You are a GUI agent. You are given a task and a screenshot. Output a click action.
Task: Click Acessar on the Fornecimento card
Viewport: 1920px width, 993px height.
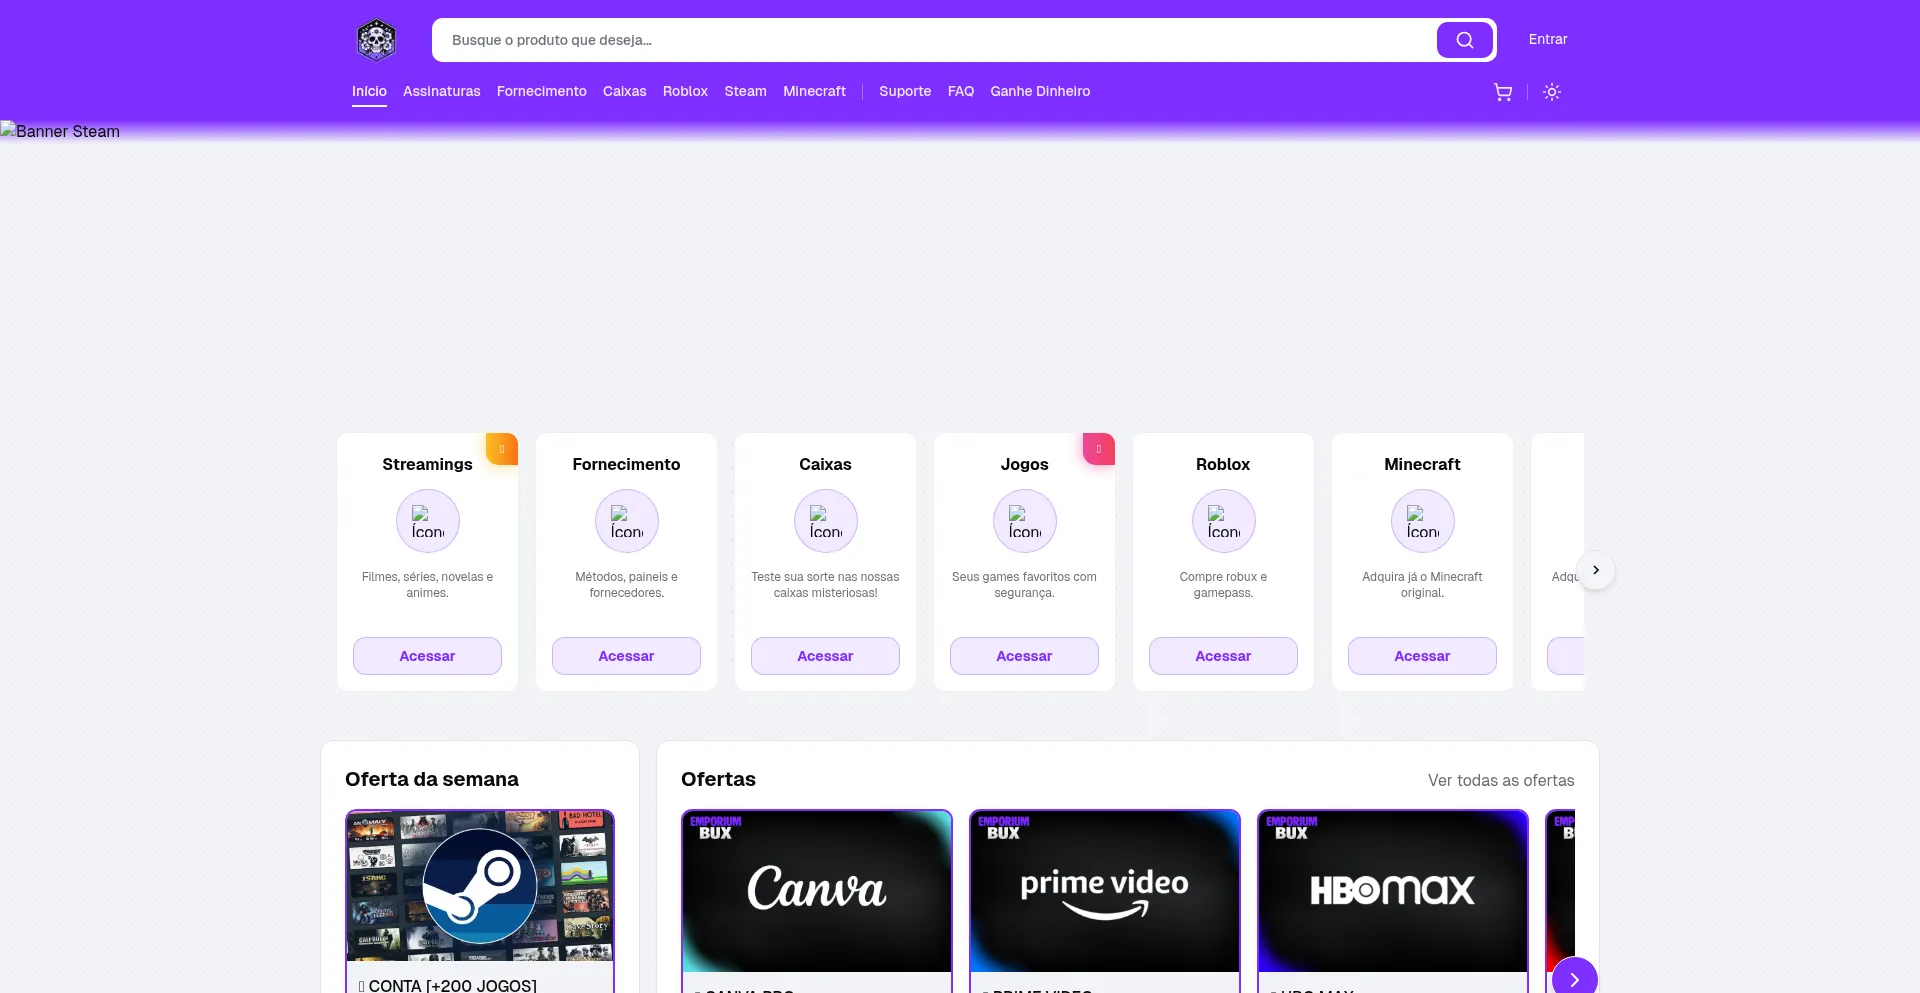point(626,656)
